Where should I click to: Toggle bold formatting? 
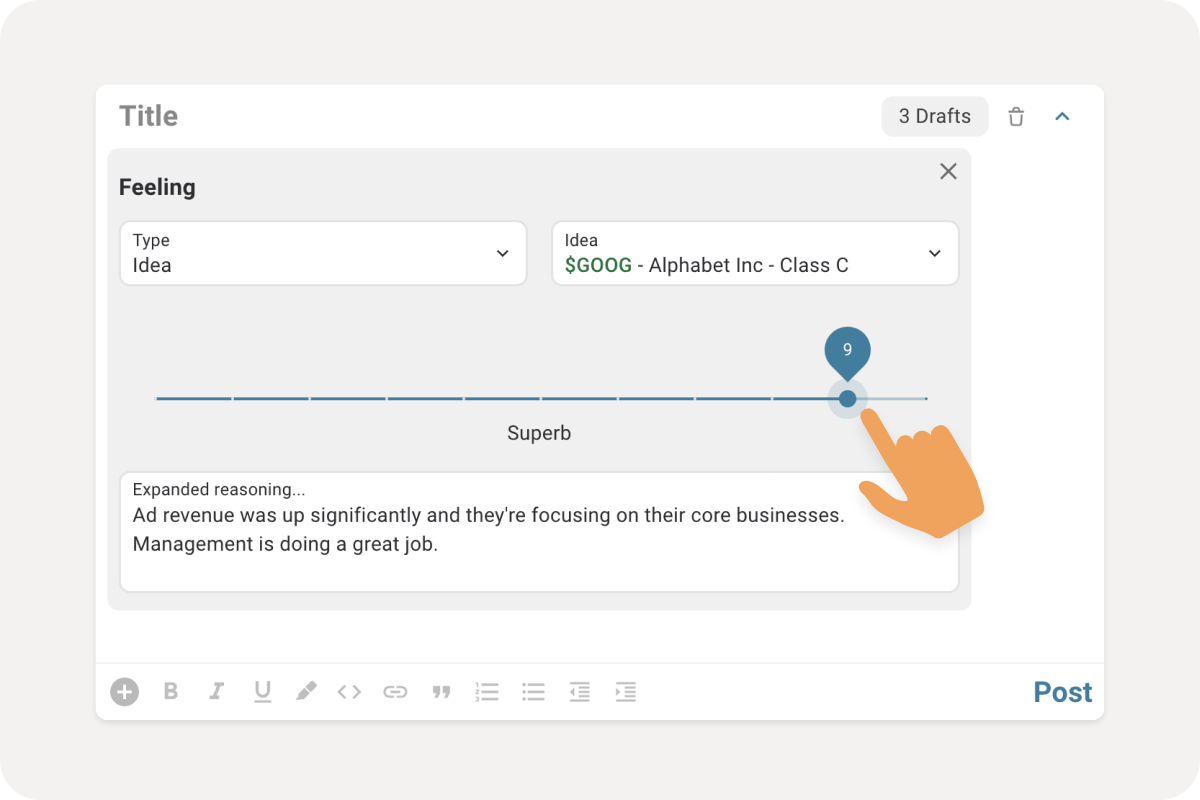tap(171, 691)
